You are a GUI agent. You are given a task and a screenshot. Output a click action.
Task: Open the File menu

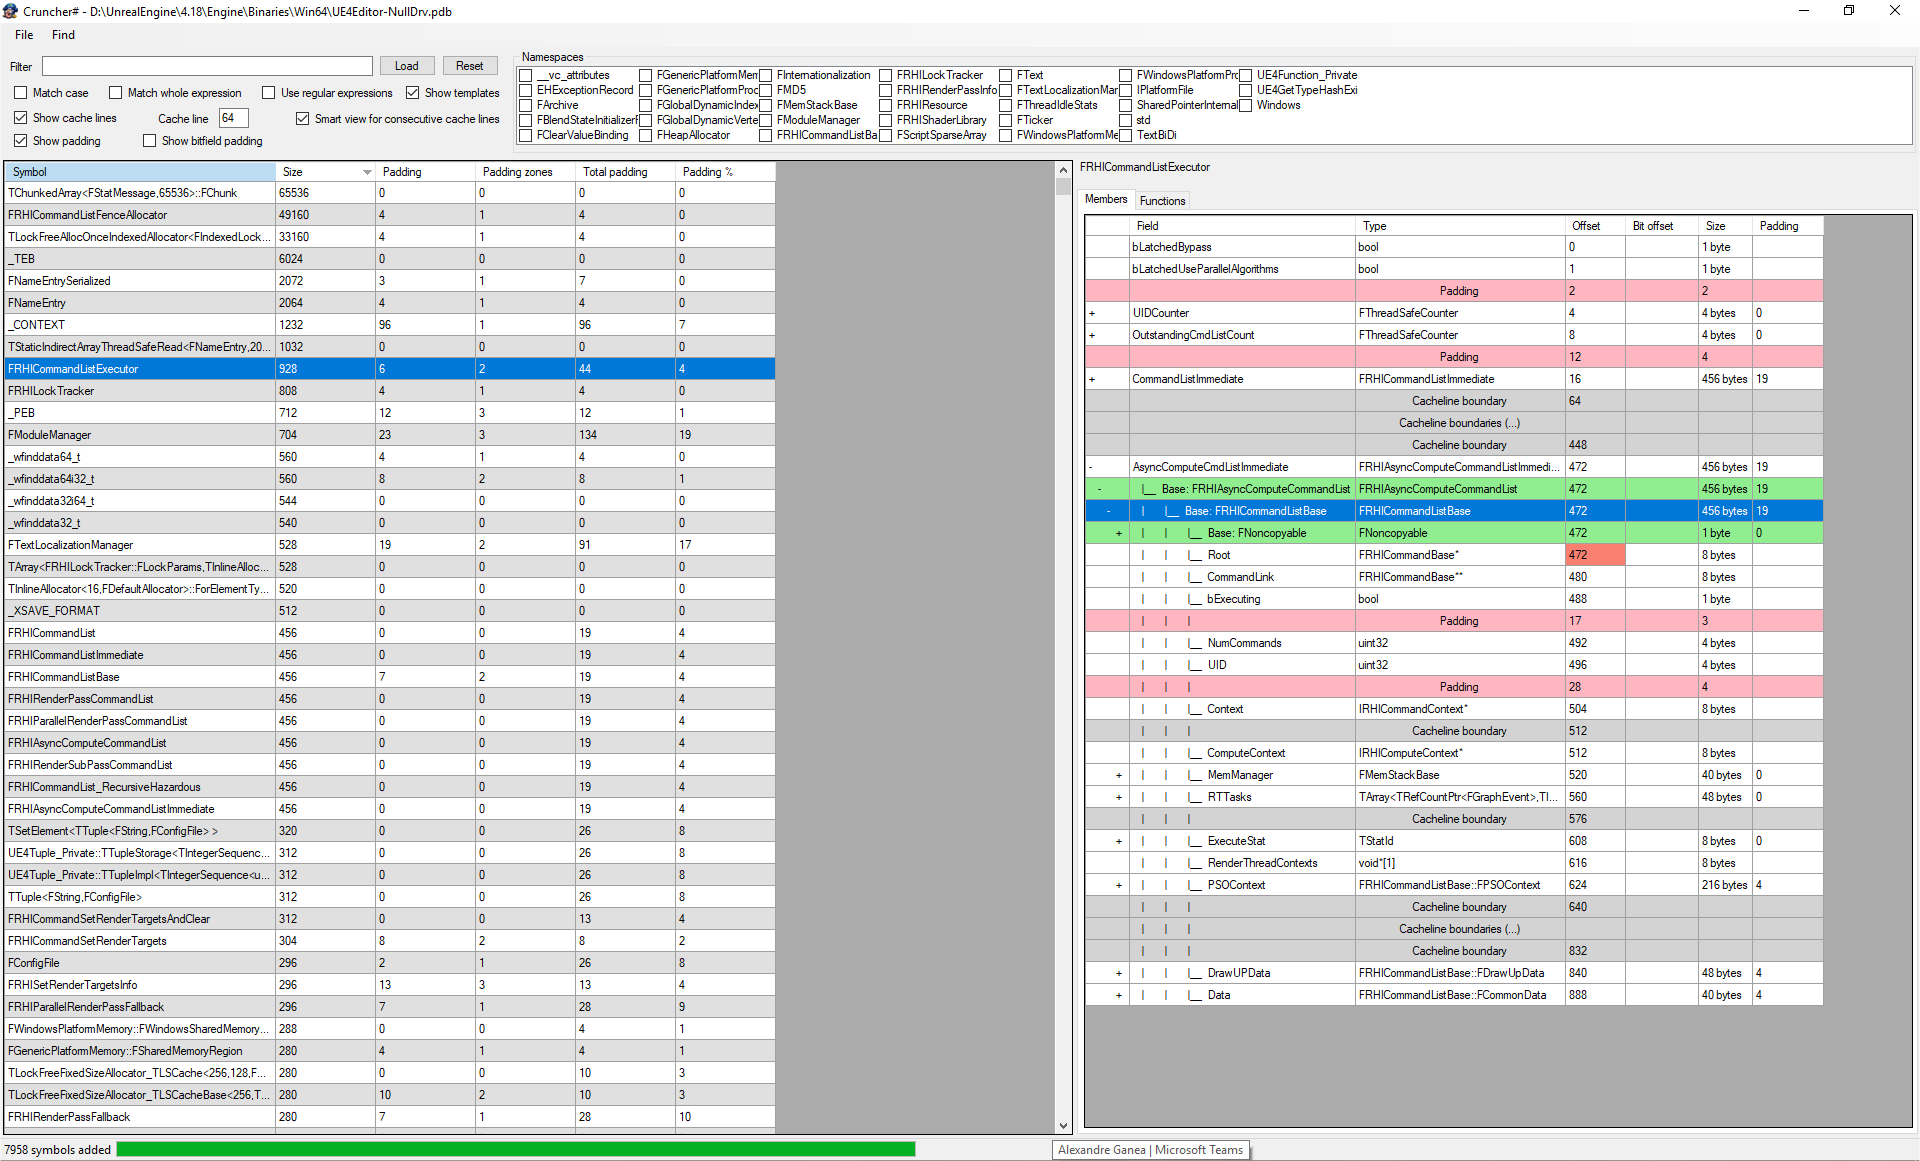pos(24,35)
